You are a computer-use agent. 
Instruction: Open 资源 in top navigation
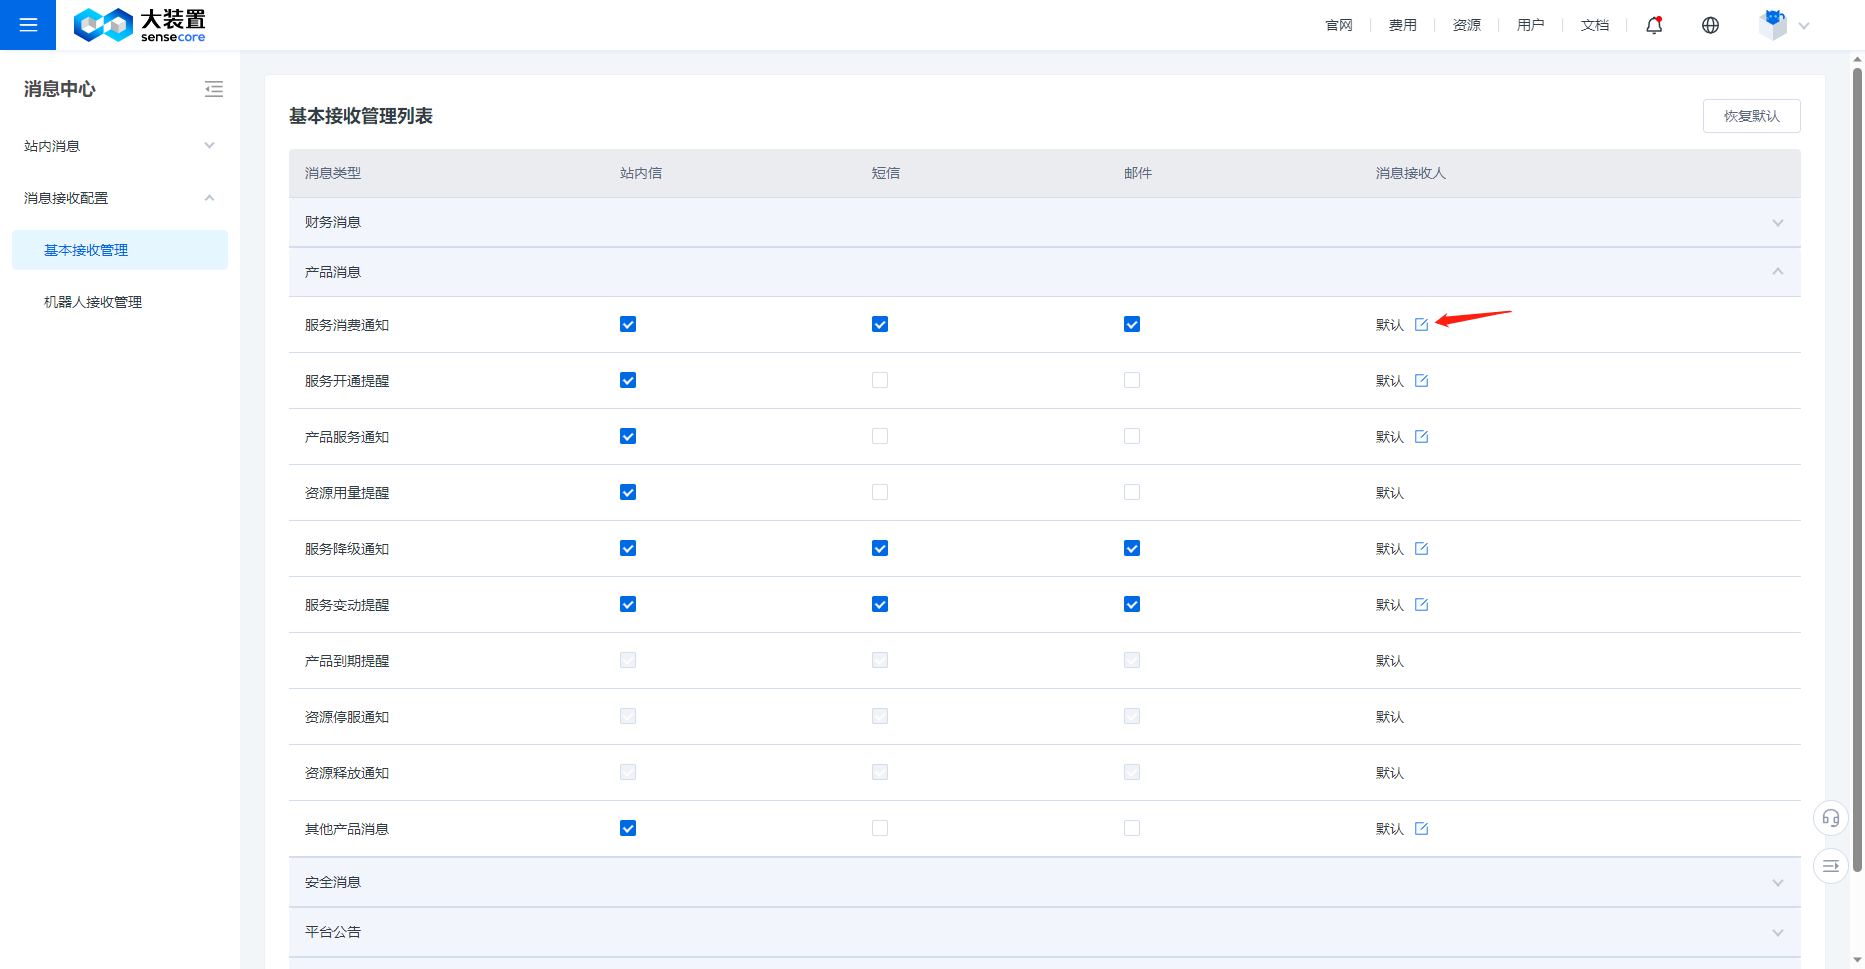point(1467,25)
